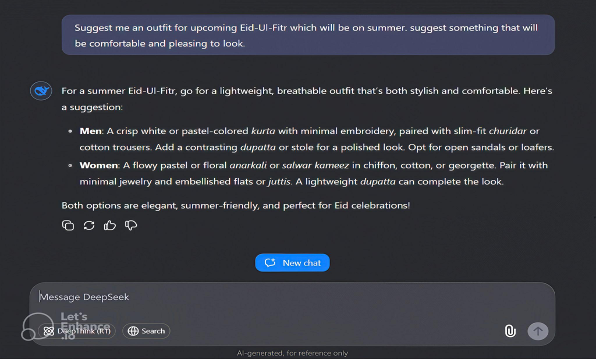Regenerate the response using the refresh icon

(x=89, y=225)
